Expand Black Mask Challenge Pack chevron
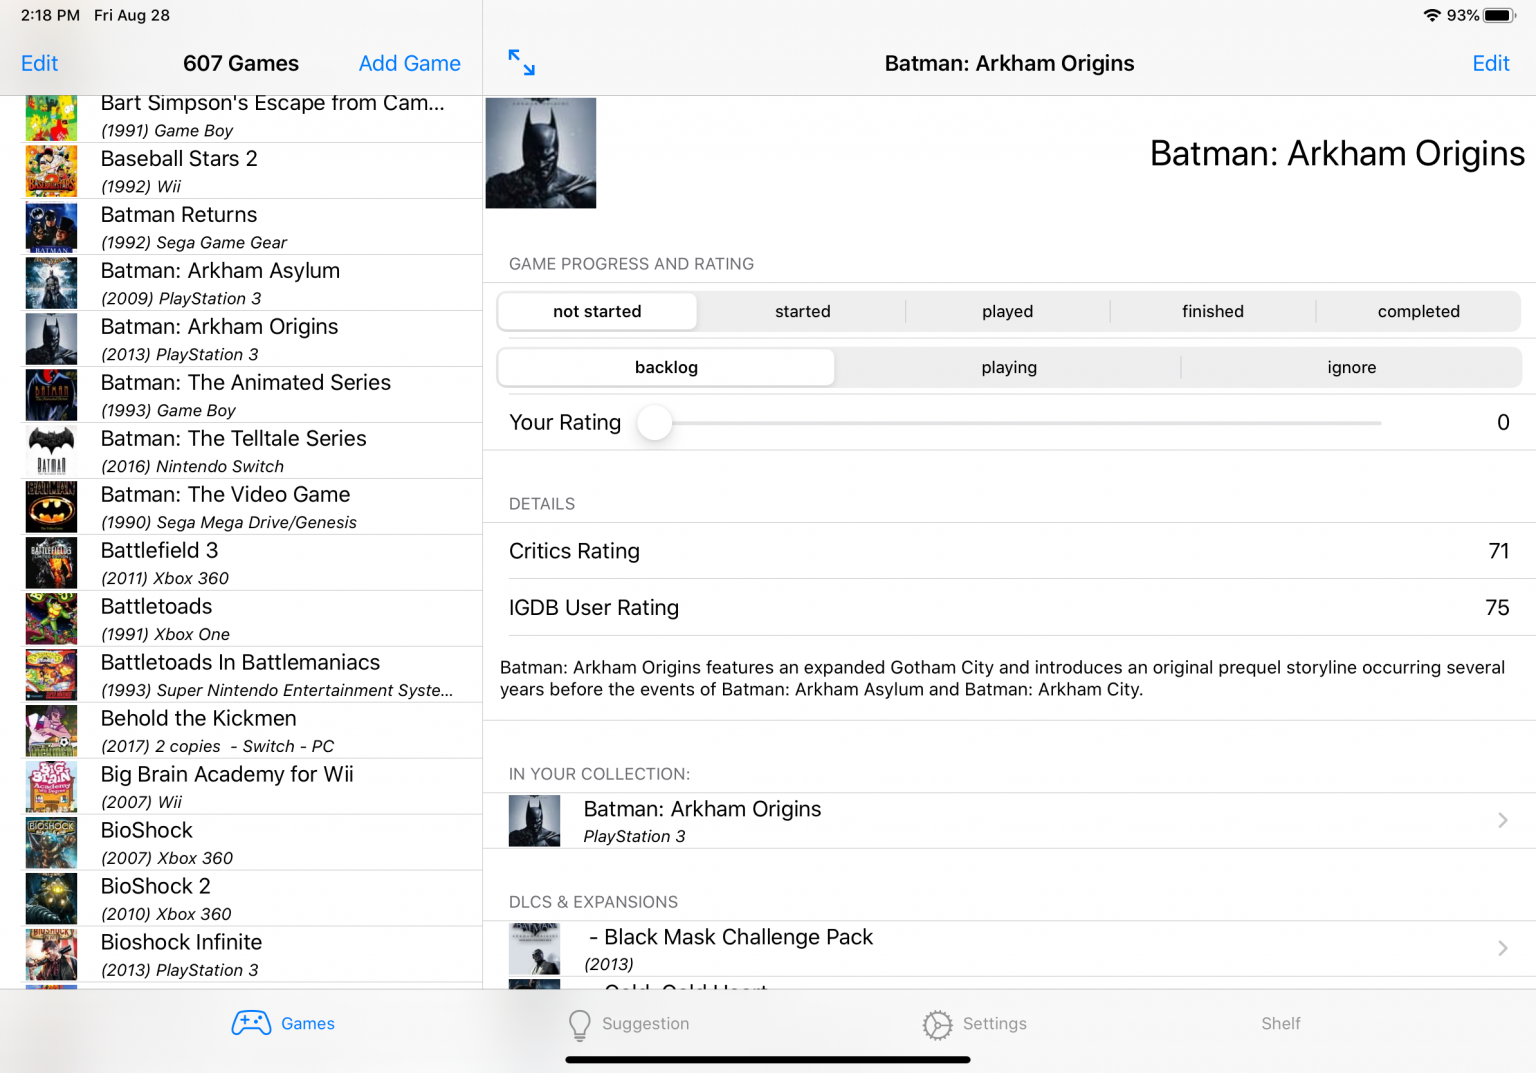This screenshot has width=1536, height=1073. click(1502, 948)
